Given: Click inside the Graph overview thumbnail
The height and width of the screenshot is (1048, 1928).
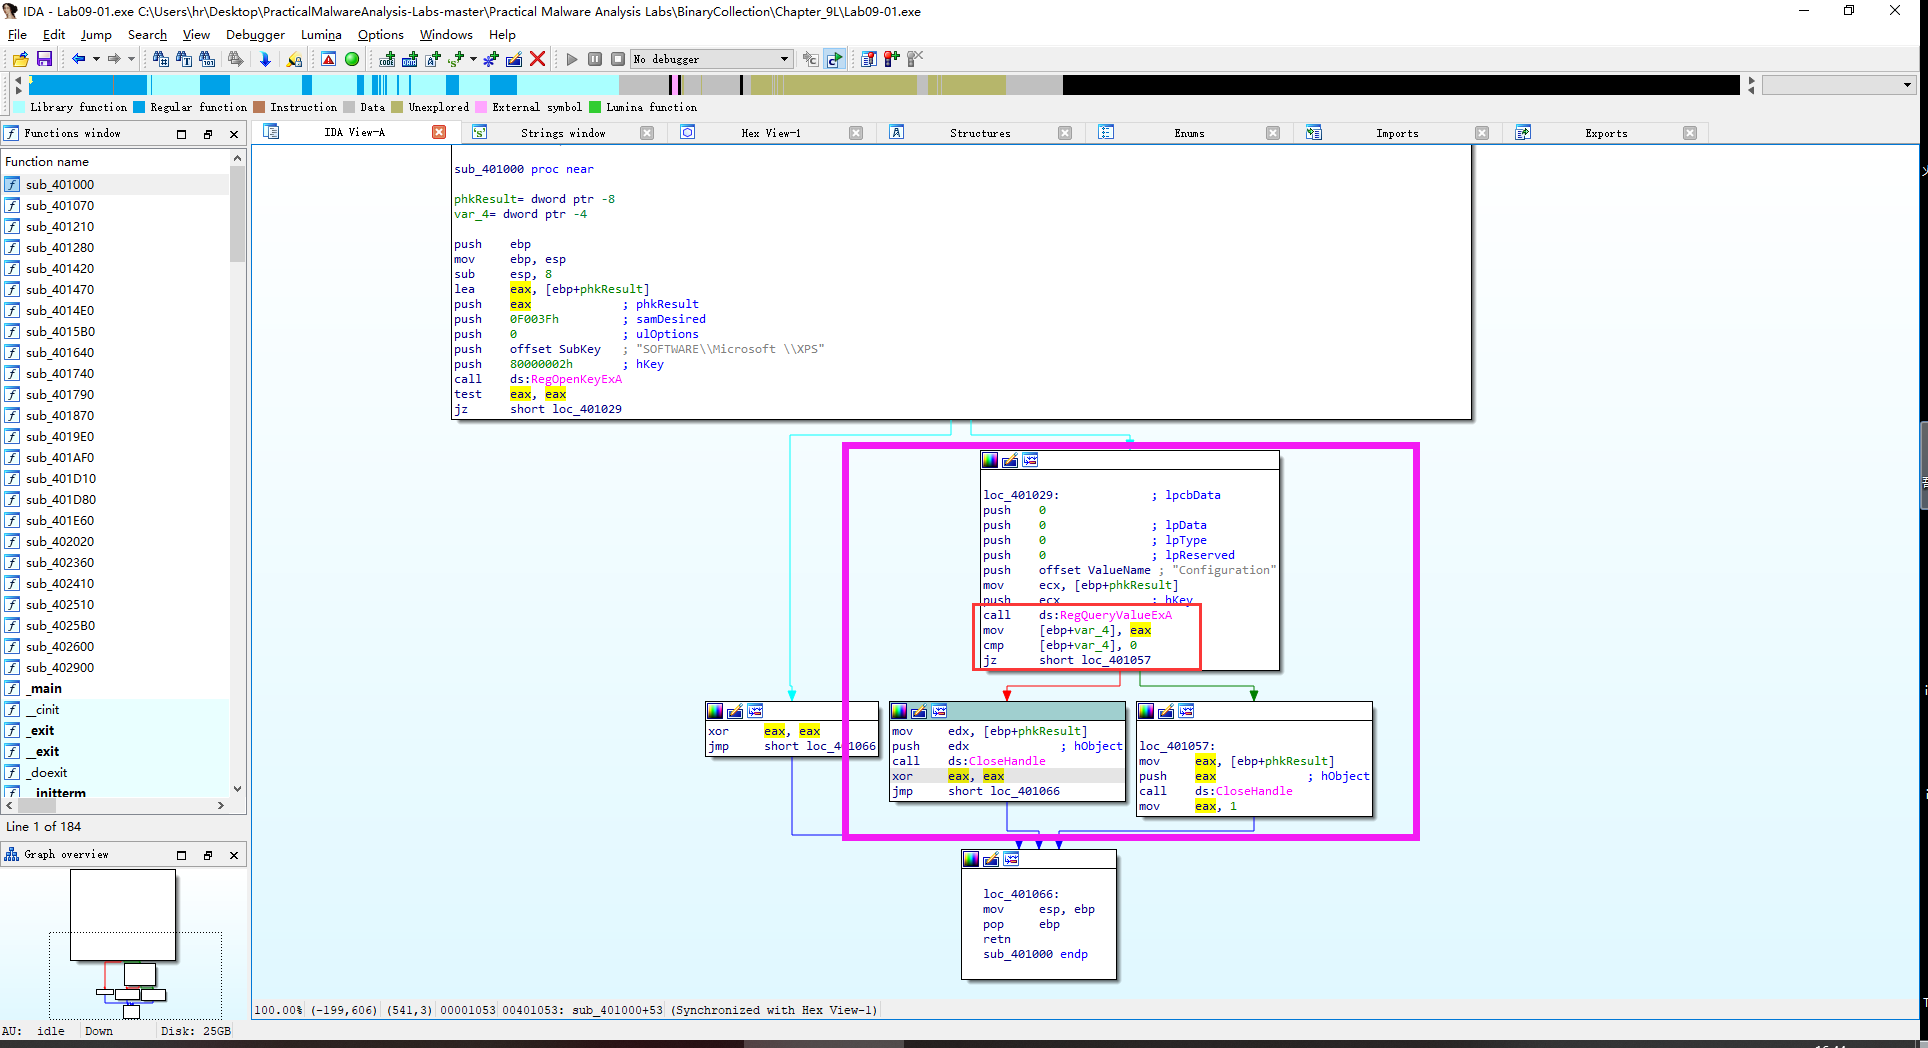Looking at the screenshot, I should point(124,941).
